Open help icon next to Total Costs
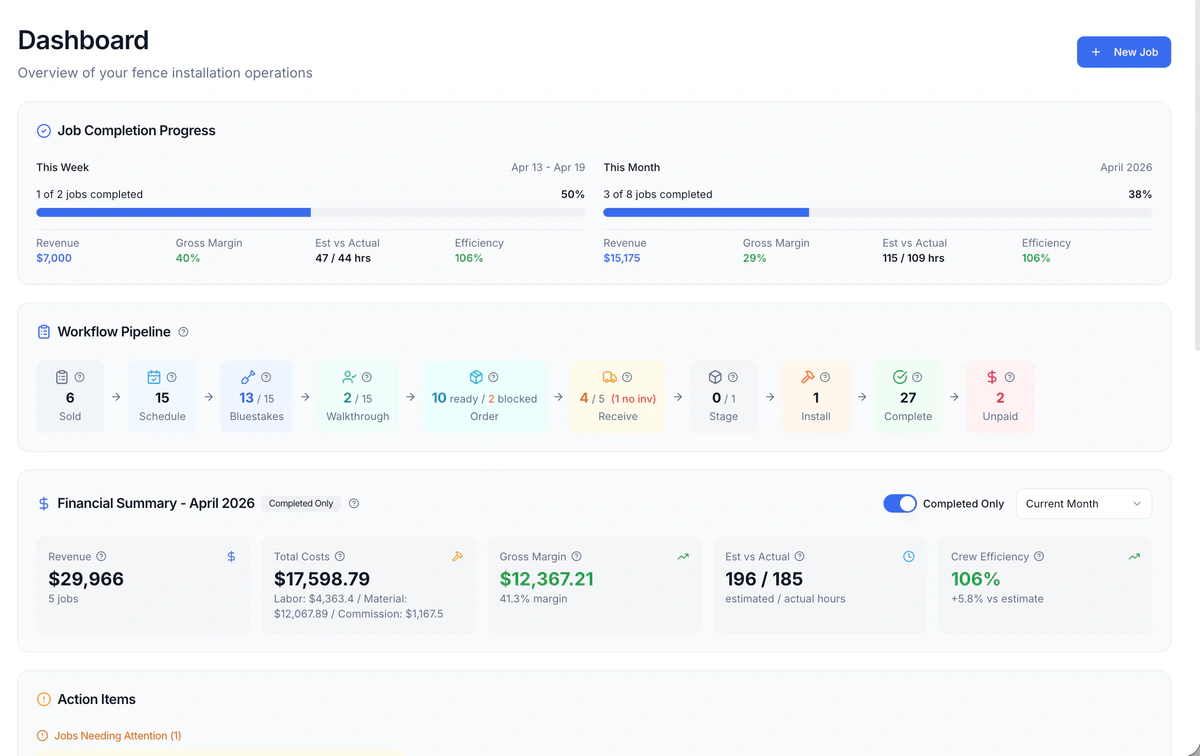Viewport: 1200px width, 756px height. point(340,556)
